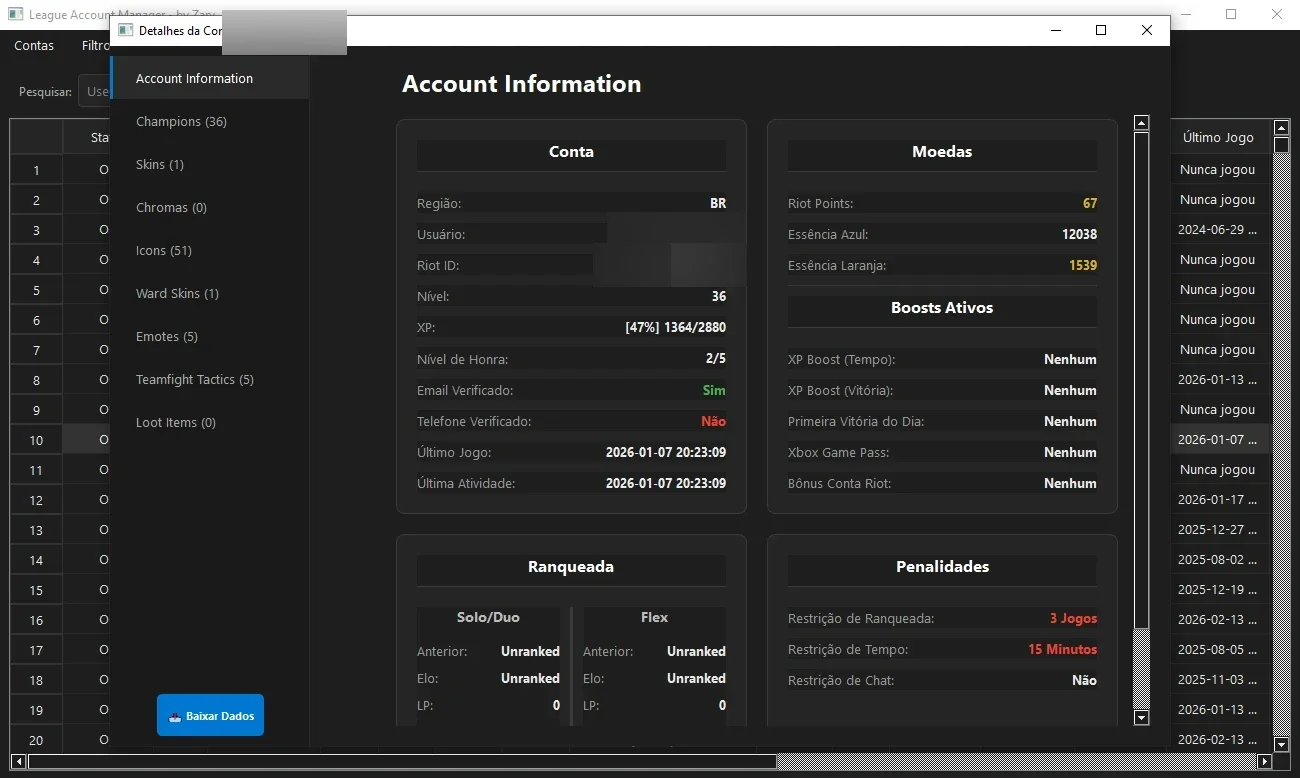Viewport: 1300px width, 778px height.
Task: Click main window horizontal scroll-left arrow
Action: tap(19, 762)
